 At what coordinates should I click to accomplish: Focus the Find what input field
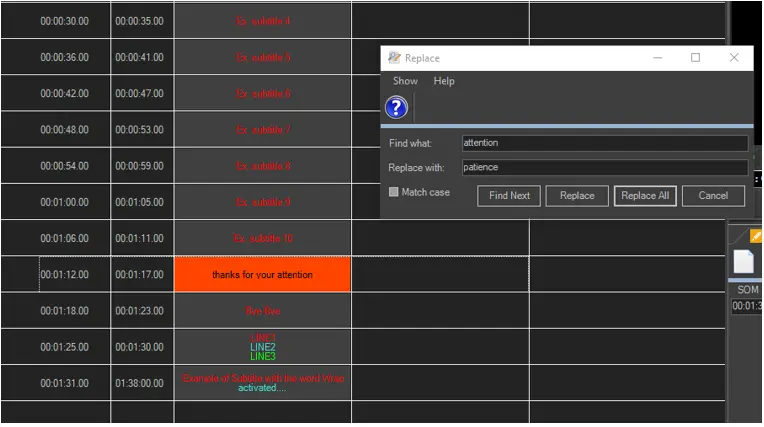tap(604, 143)
